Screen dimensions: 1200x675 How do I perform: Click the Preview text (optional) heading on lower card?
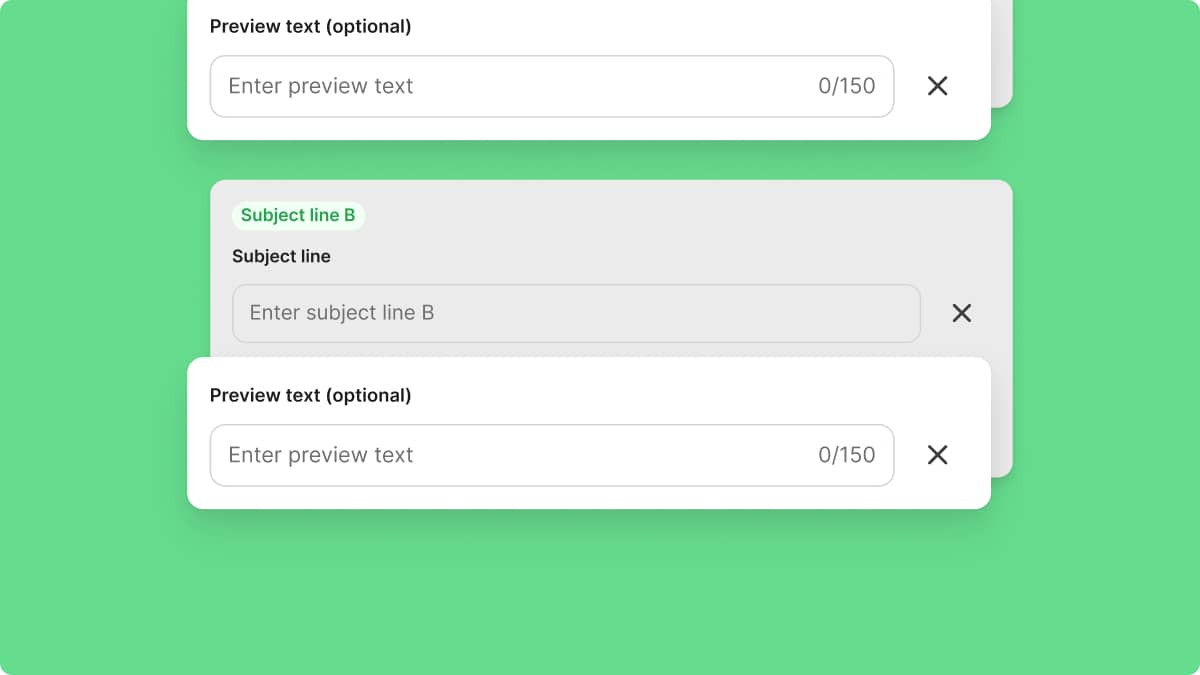coord(310,395)
